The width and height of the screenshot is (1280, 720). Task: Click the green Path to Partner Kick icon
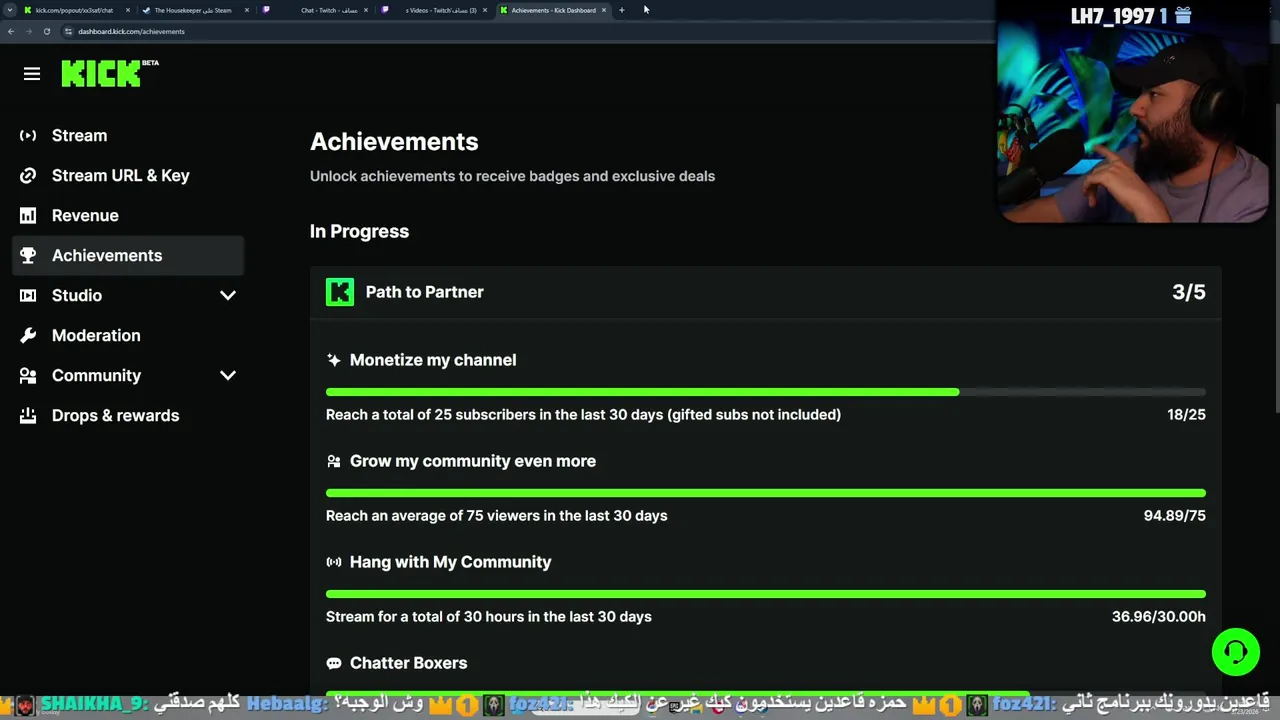pyautogui.click(x=340, y=292)
